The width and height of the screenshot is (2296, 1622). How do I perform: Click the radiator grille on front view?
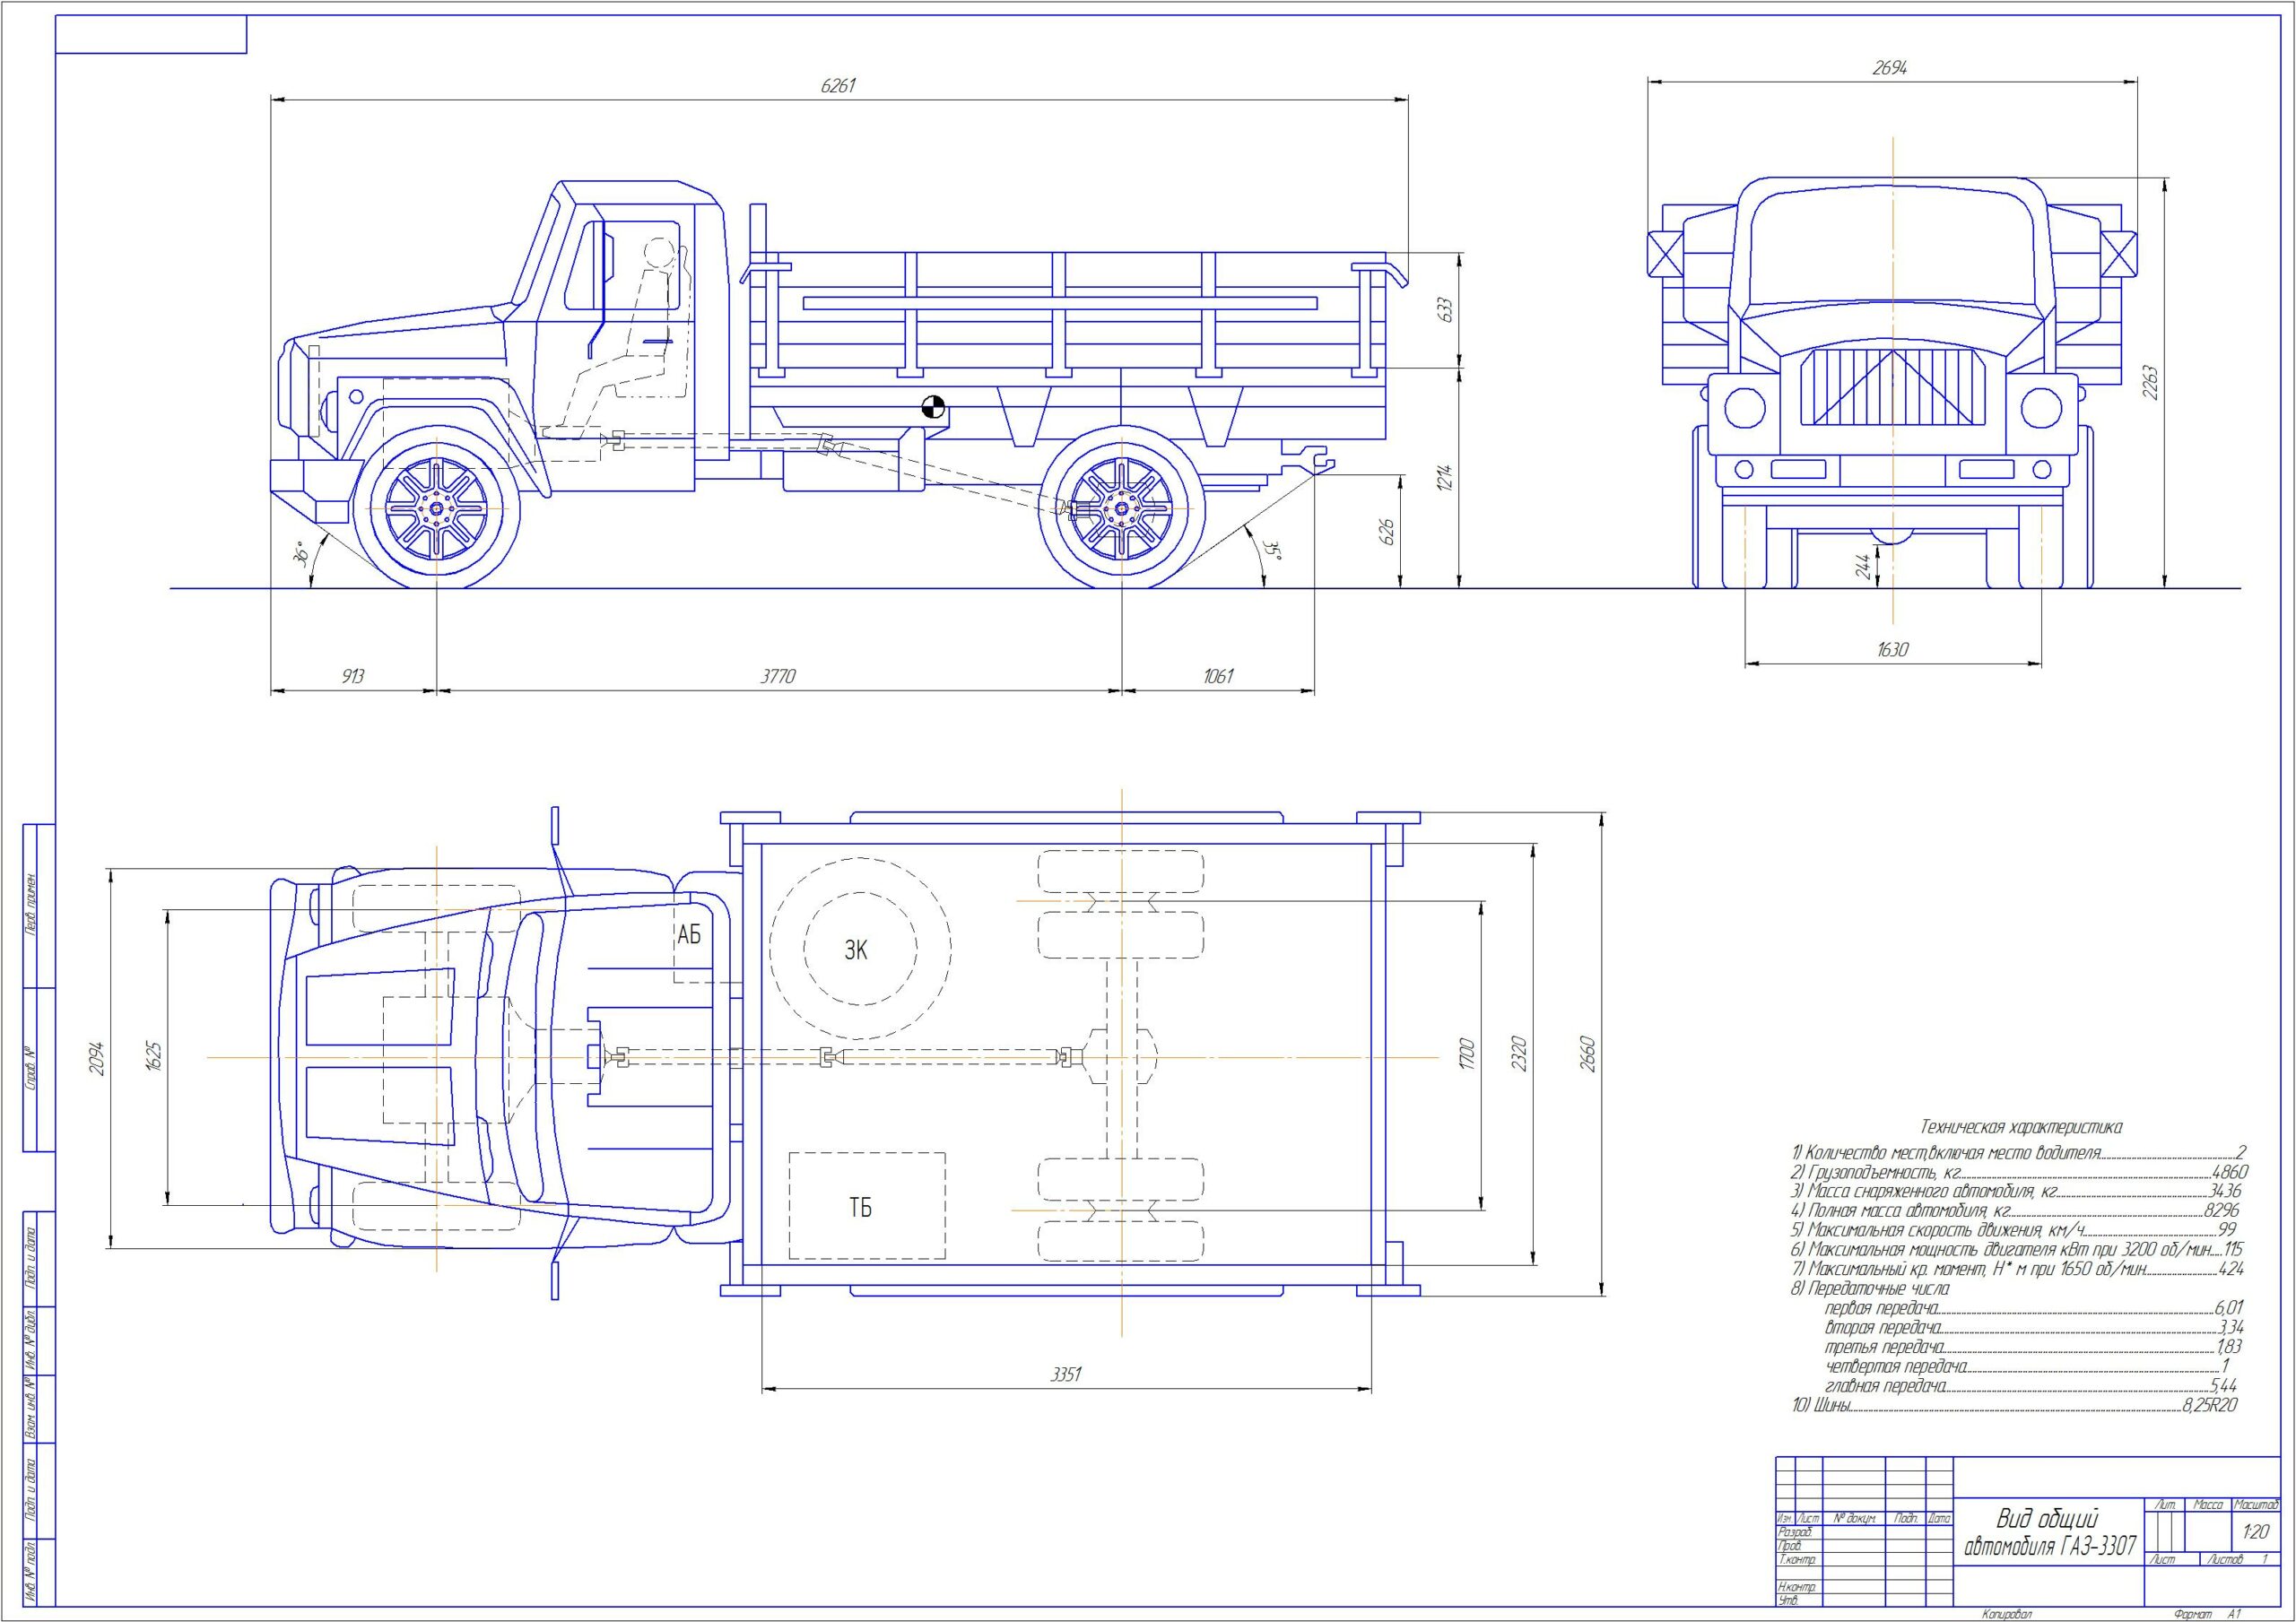(x=1892, y=386)
